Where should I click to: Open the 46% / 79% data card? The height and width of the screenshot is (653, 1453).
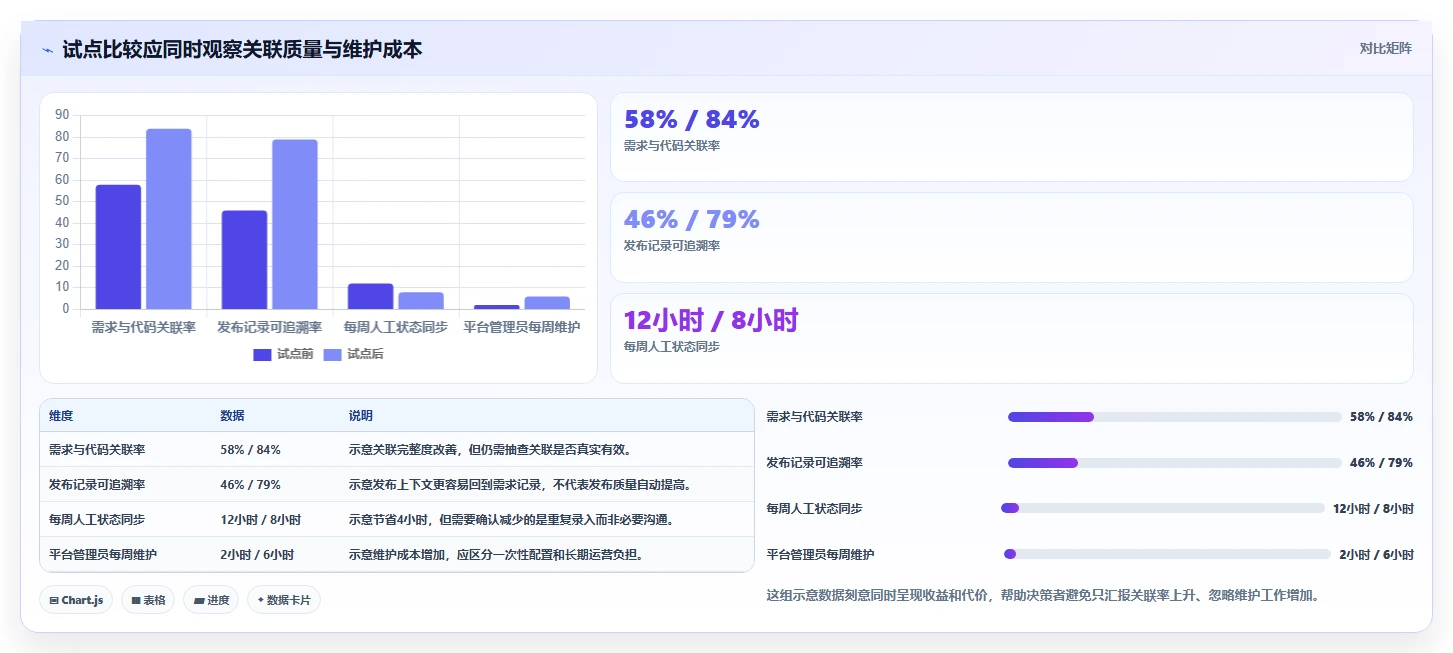coord(1011,237)
